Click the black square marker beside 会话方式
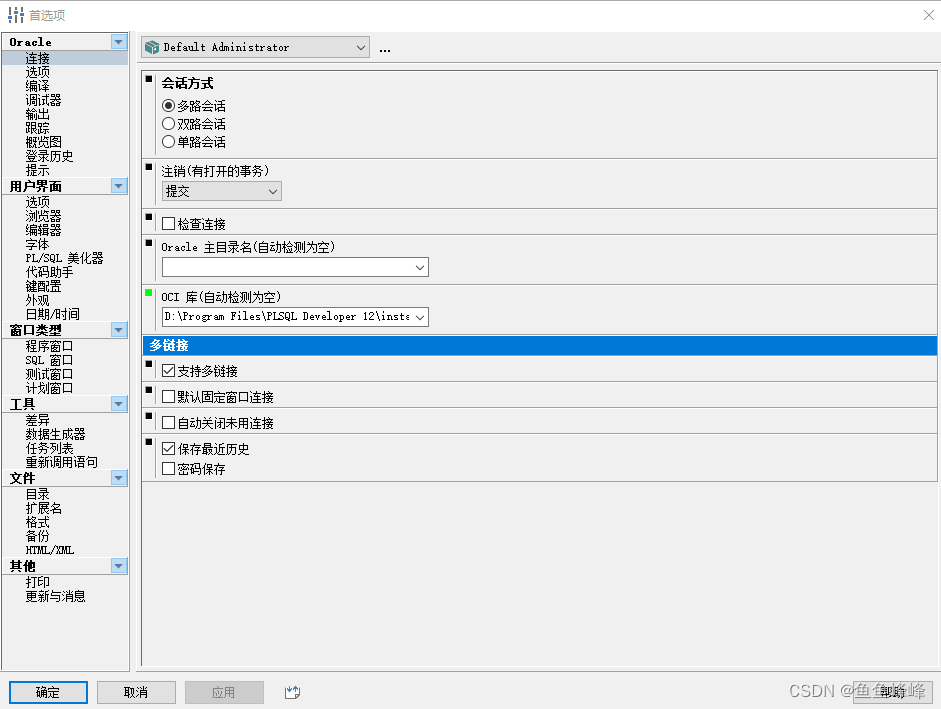The height and width of the screenshot is (709, 941). [x=149, y=79]
